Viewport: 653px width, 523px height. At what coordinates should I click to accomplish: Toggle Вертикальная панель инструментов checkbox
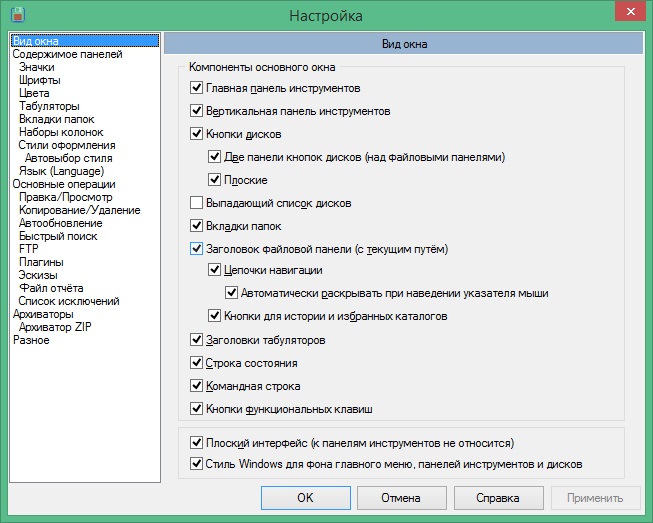click(x=196, y=111)
